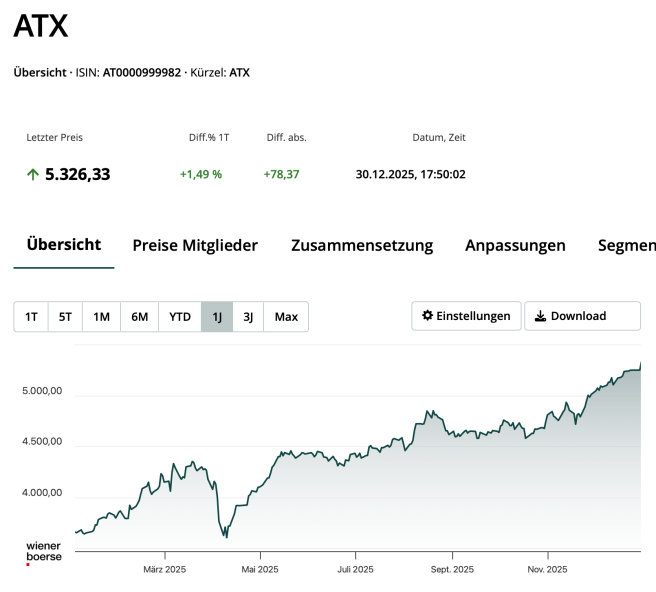Image resolution: width=656 pixels, height=592 pixels.
Task: Display Max time range
Action: [286, 317]
